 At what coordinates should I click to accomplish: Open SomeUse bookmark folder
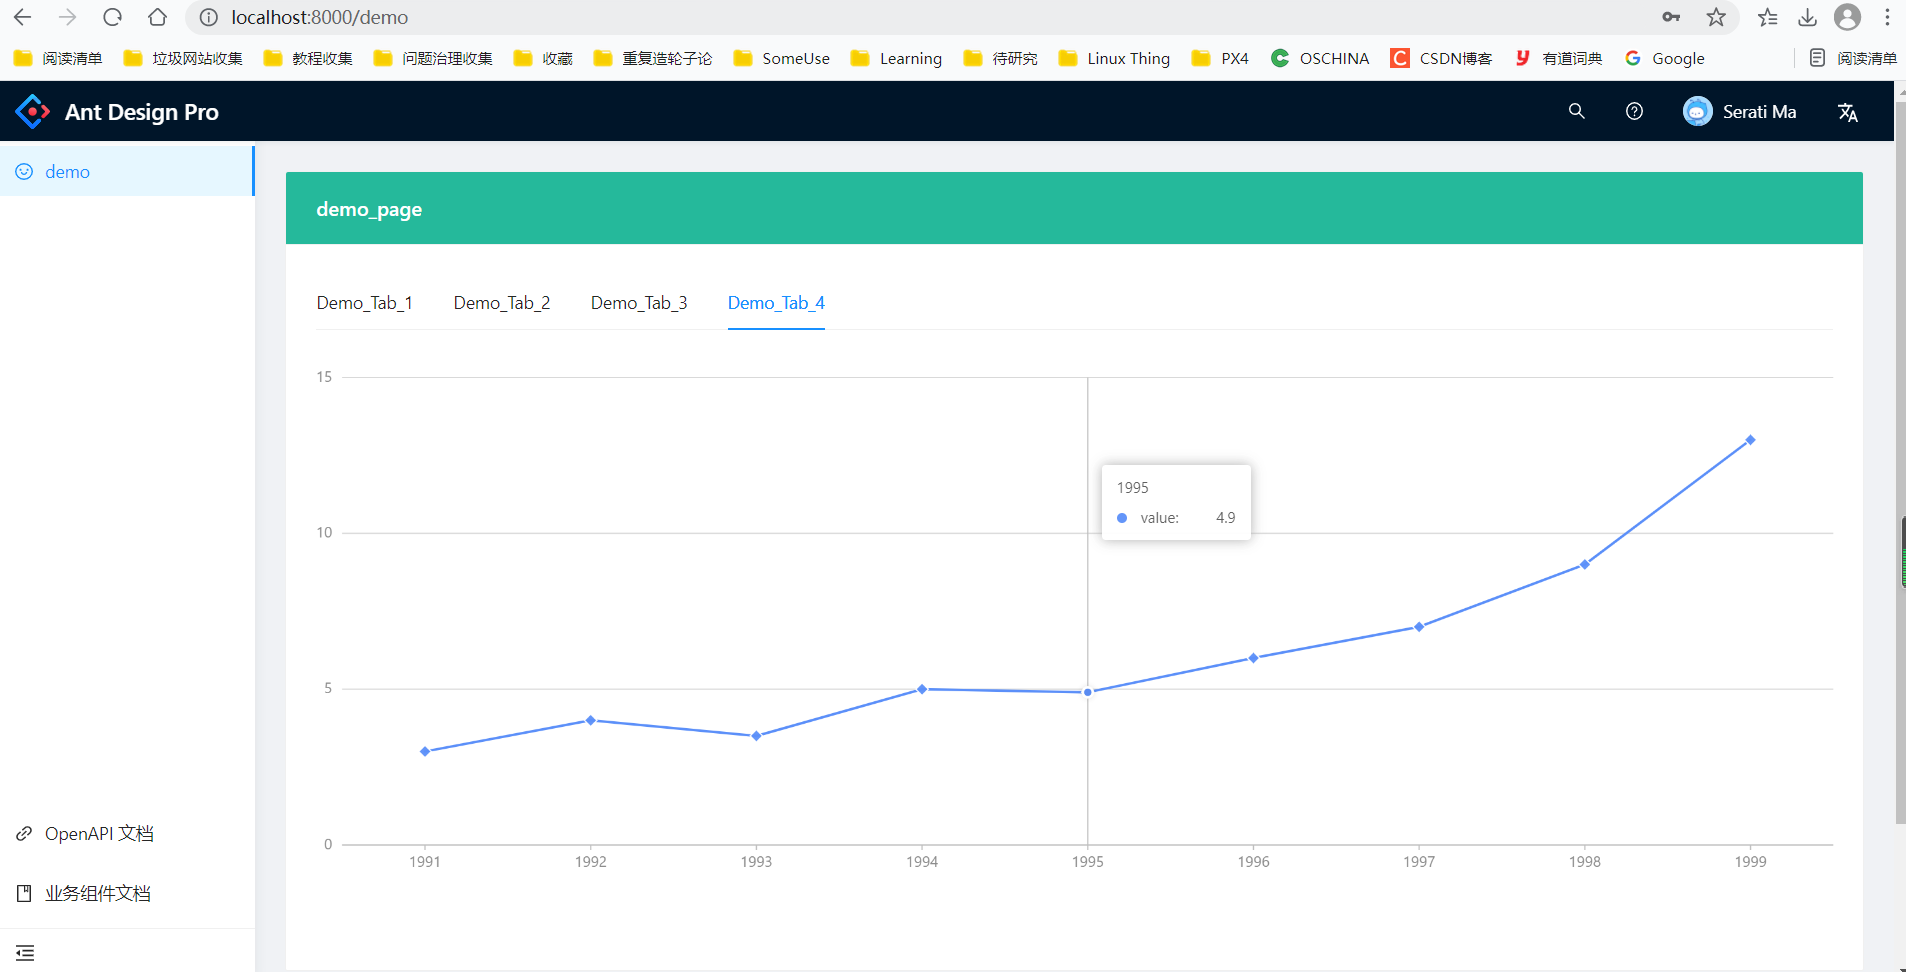[x=781, y=58]
